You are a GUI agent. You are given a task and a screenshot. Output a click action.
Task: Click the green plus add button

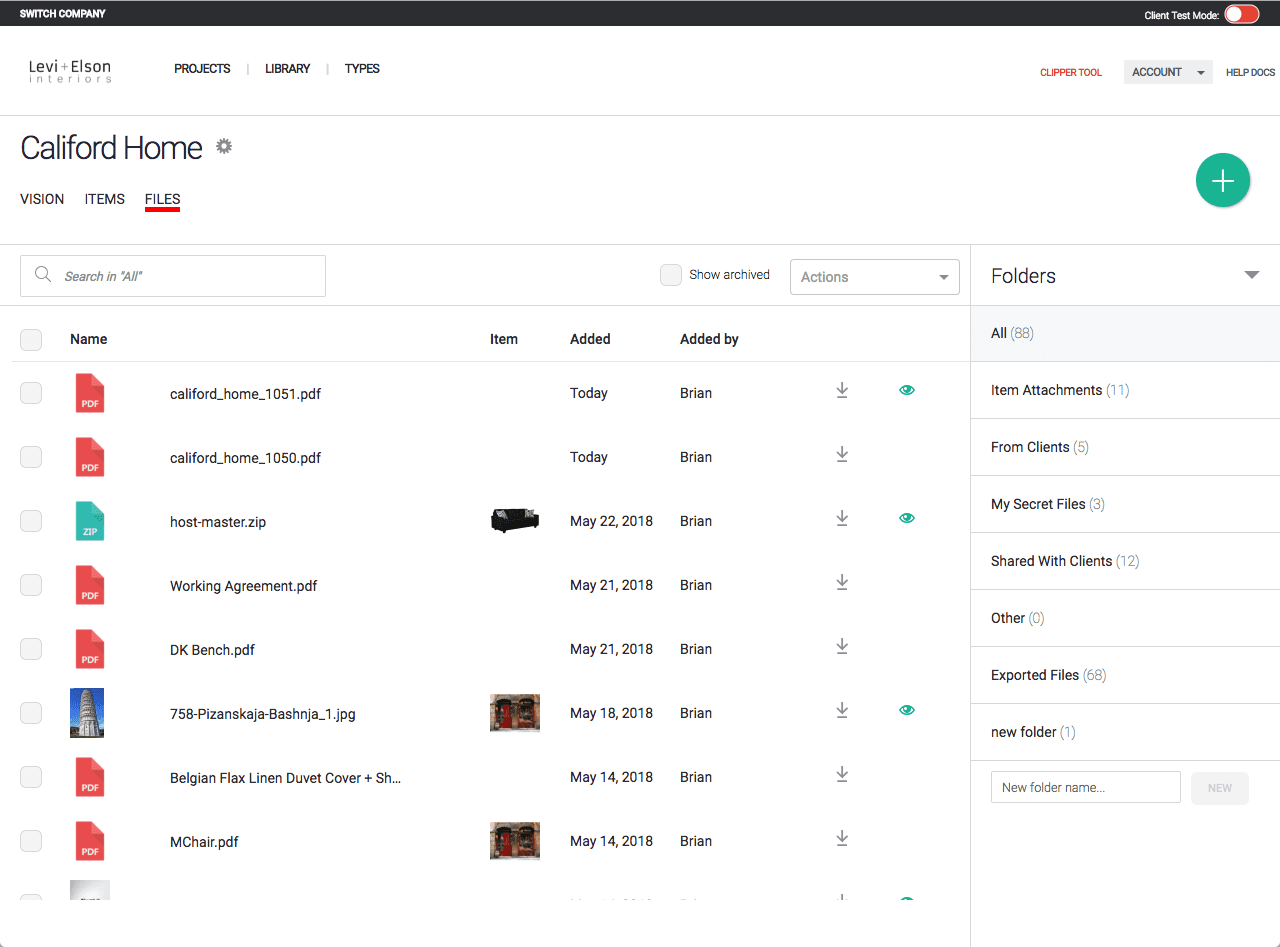click(x=1222, y=181)
